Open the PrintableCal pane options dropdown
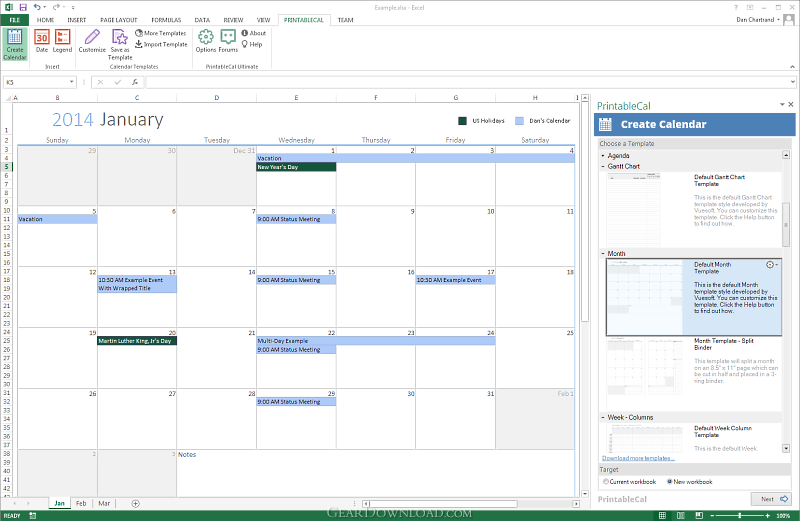800x521 pixels. pos(782,105)
